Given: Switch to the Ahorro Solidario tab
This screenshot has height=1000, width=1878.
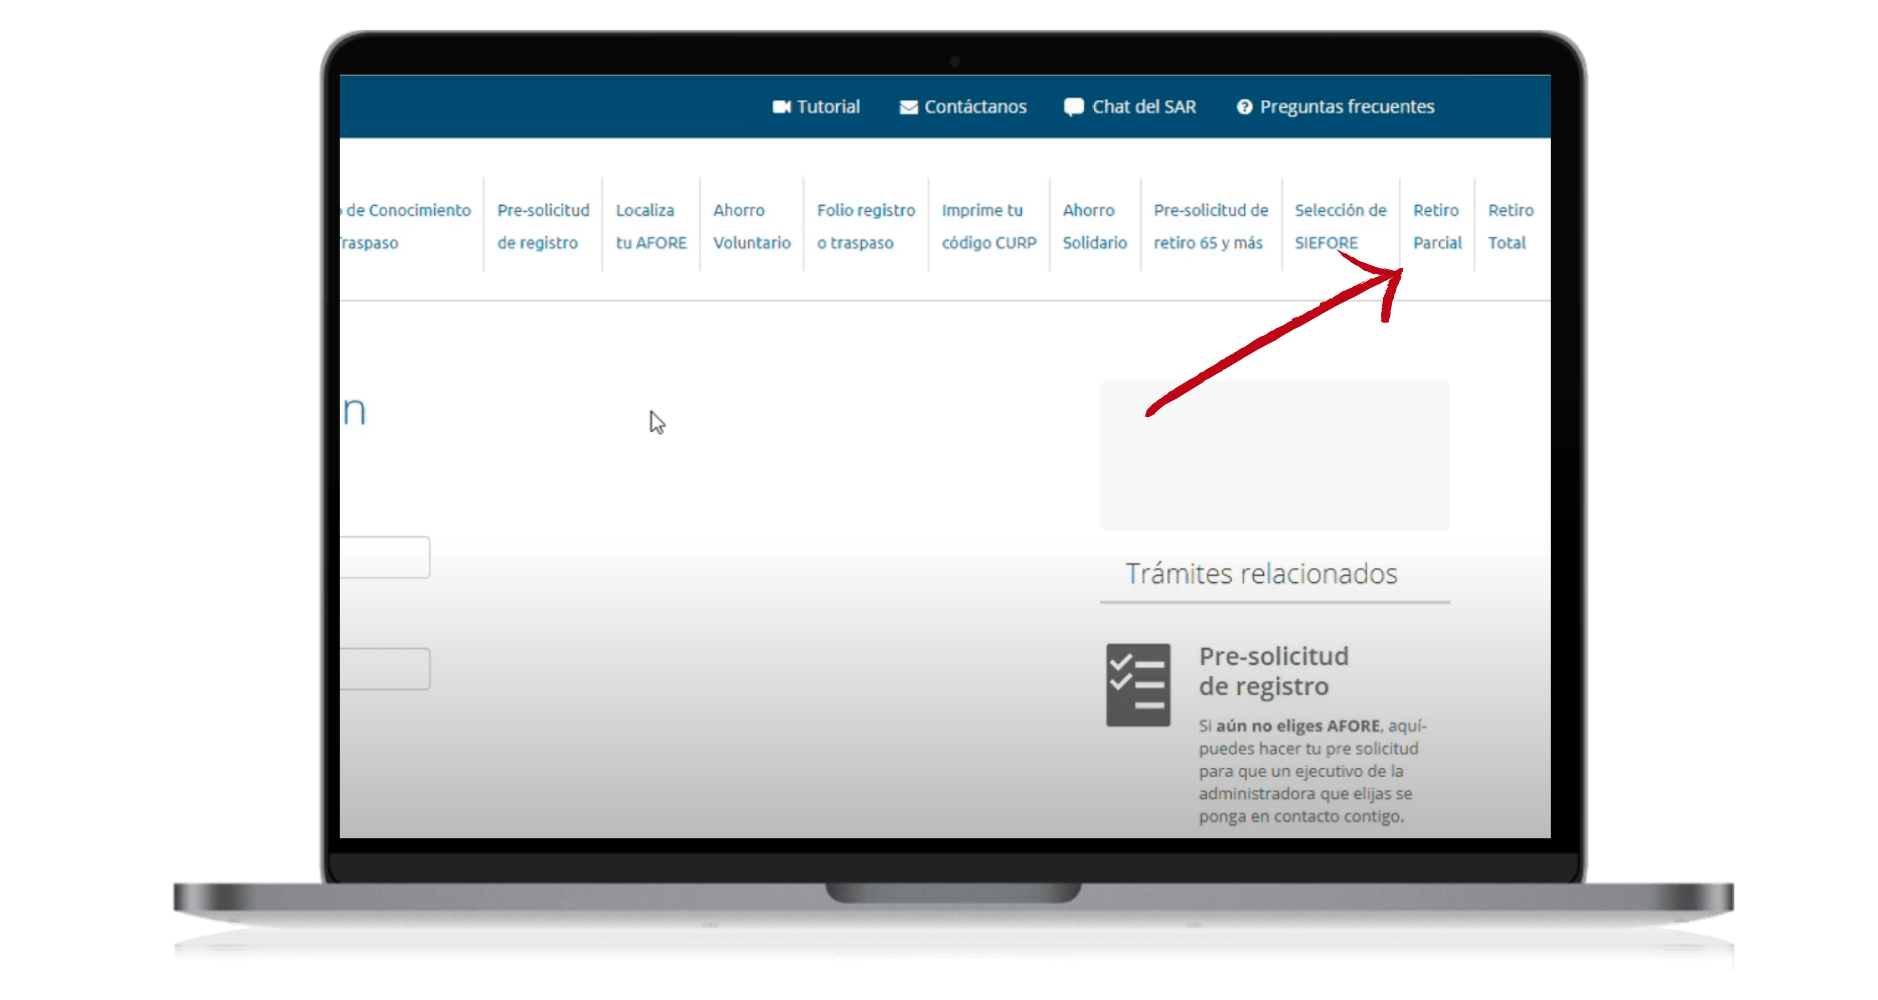Looking at the screenshot, I should [1094, 226].
